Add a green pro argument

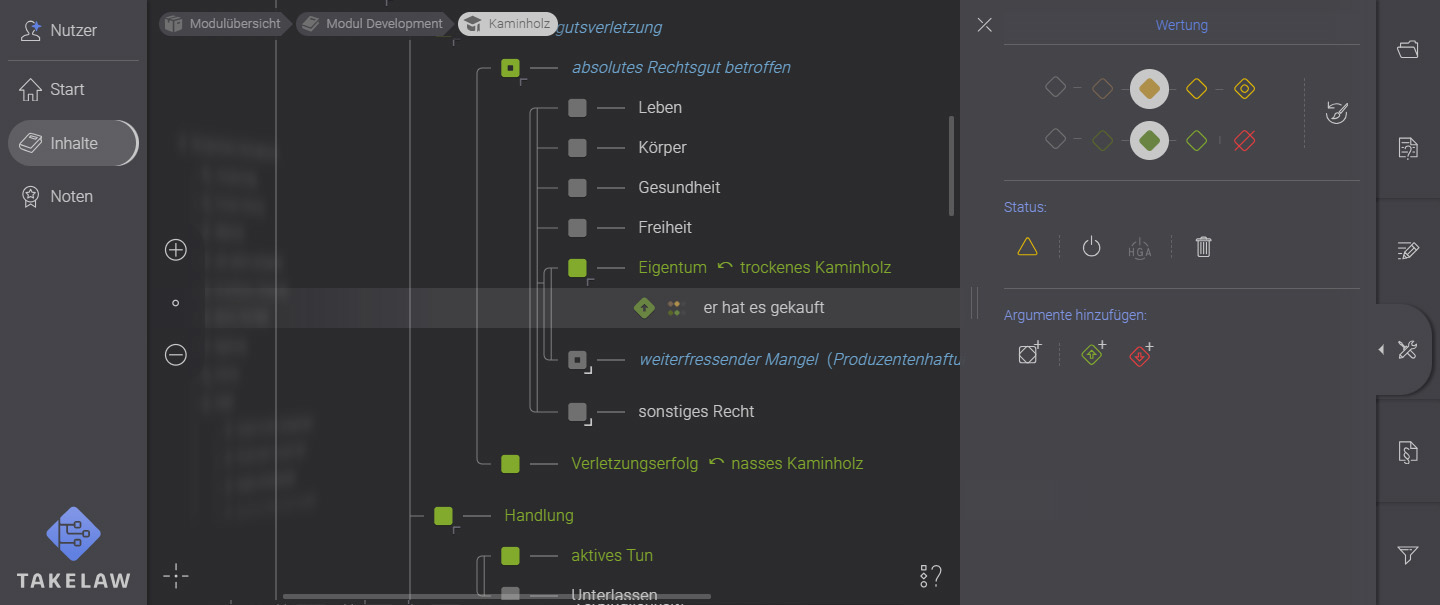click(x=1092, y=353)
